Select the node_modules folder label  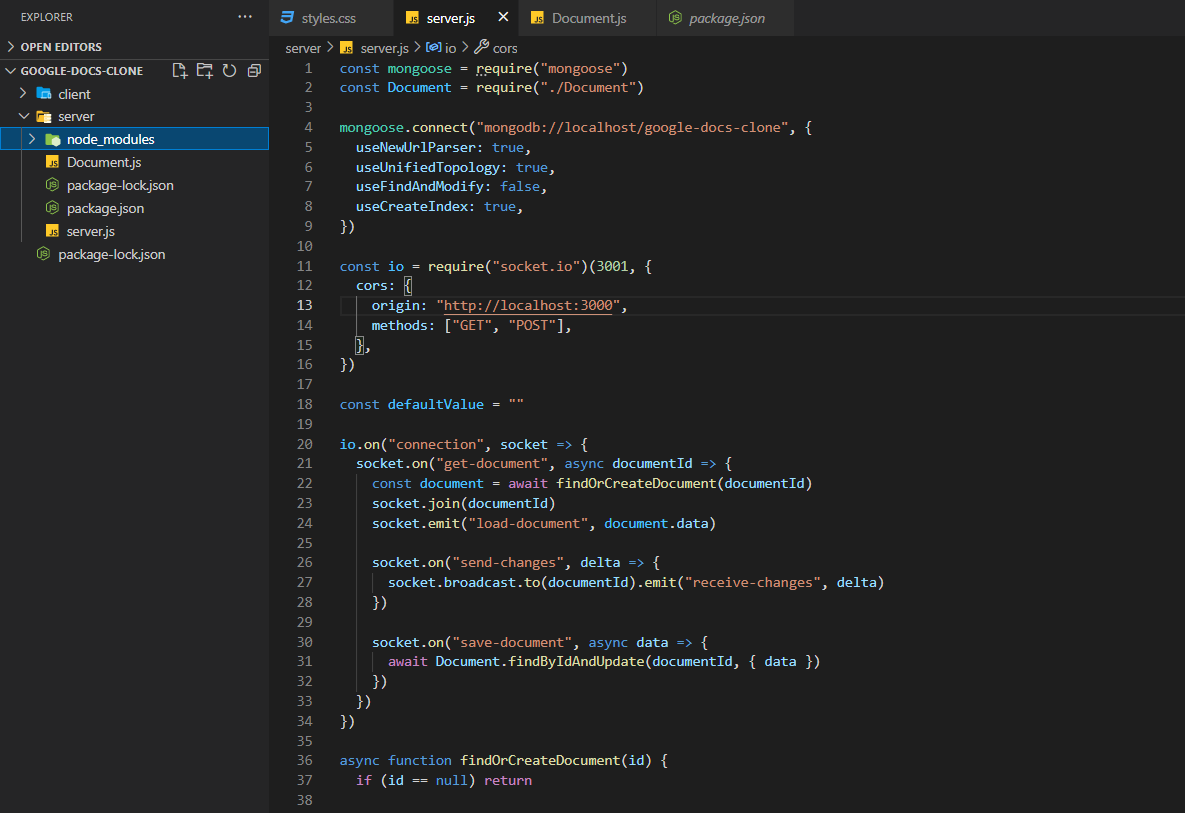[110, 139]
